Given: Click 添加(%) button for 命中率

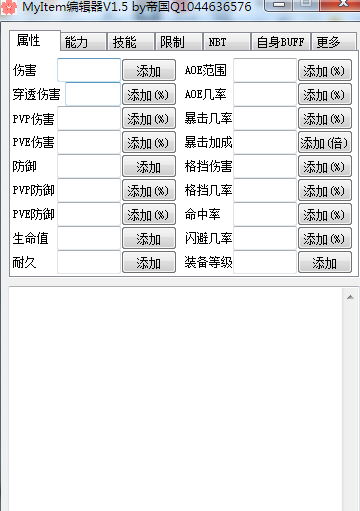Looking at the screenshot, I should 325,214.
